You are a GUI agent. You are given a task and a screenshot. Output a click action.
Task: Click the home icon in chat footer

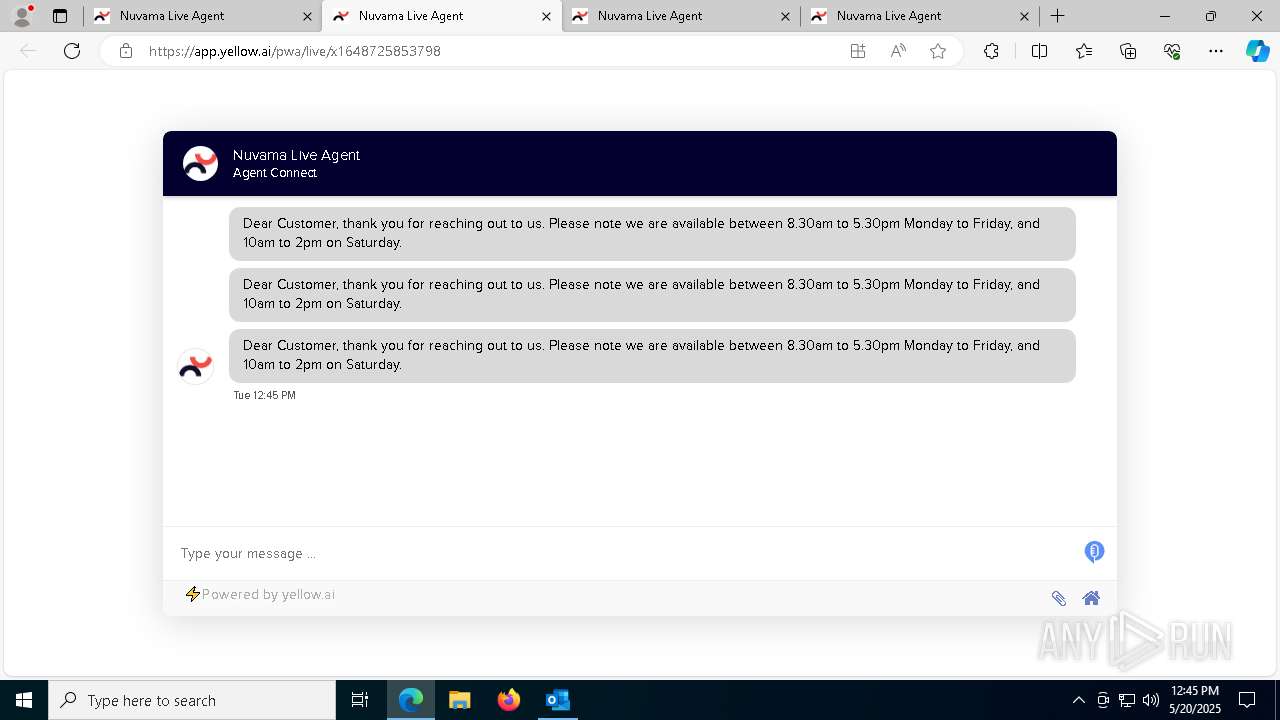coord(1091,598)
